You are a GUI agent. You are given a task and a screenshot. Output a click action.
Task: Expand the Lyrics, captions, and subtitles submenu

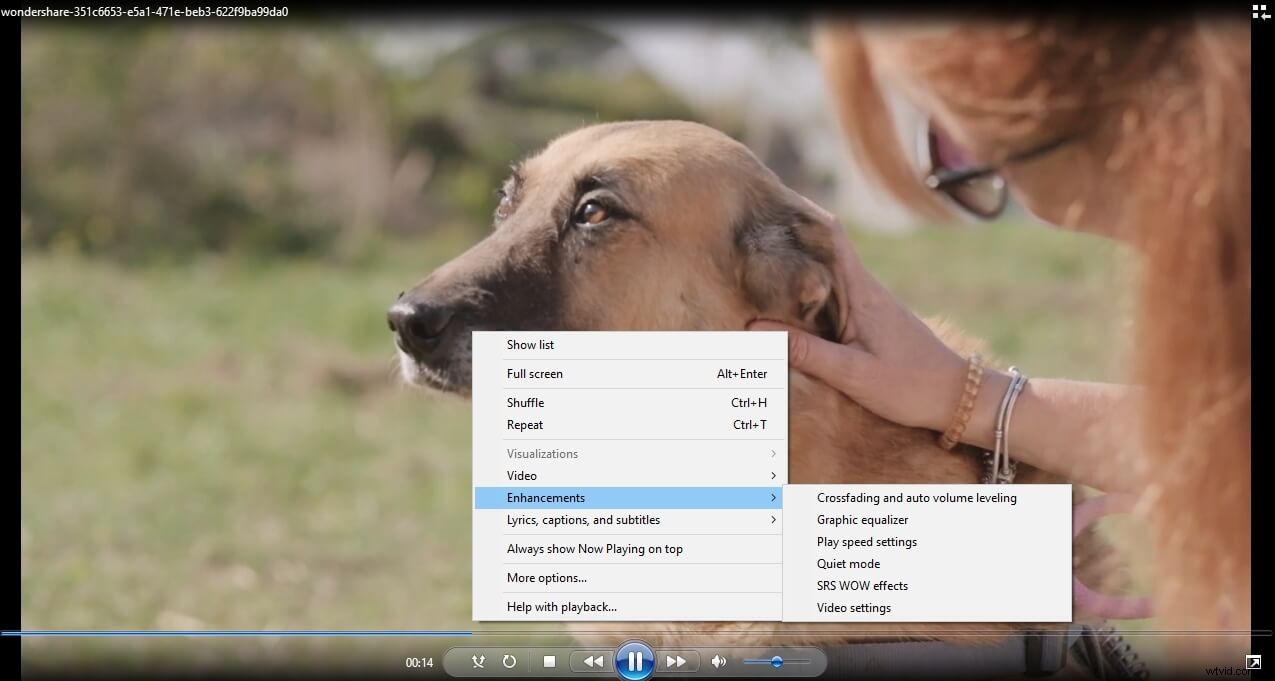coord(583,519)
